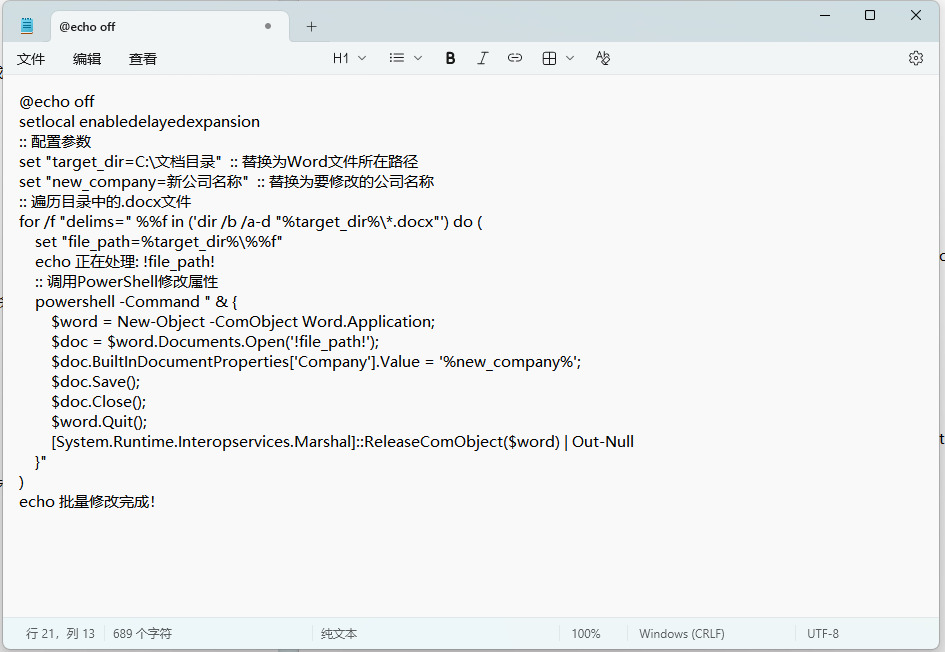The width and height of the screenshot is (945, 652).
Task: Add a new tab with plus button
Action: point(311,26)
